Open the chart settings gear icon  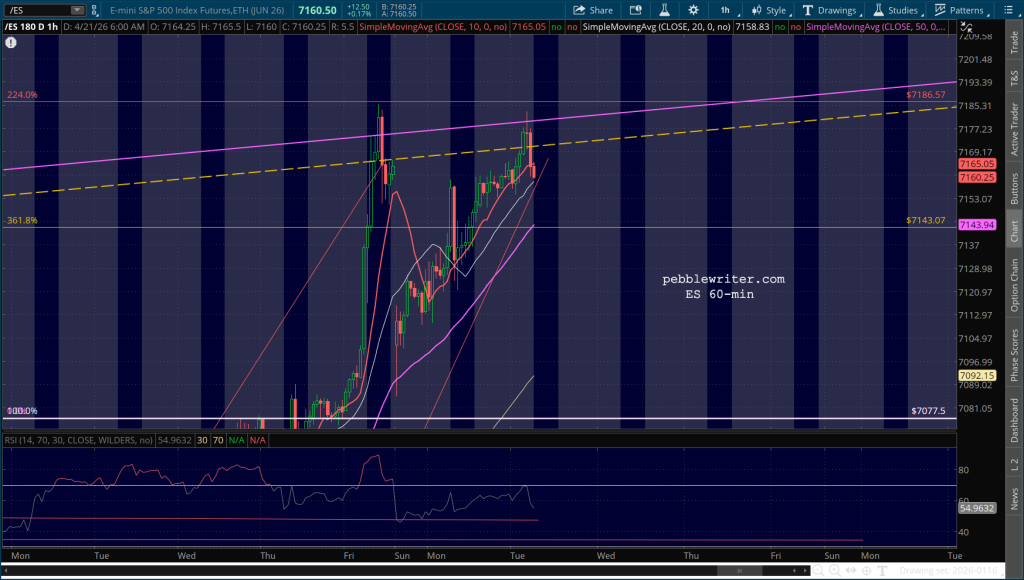coord(693,10)
